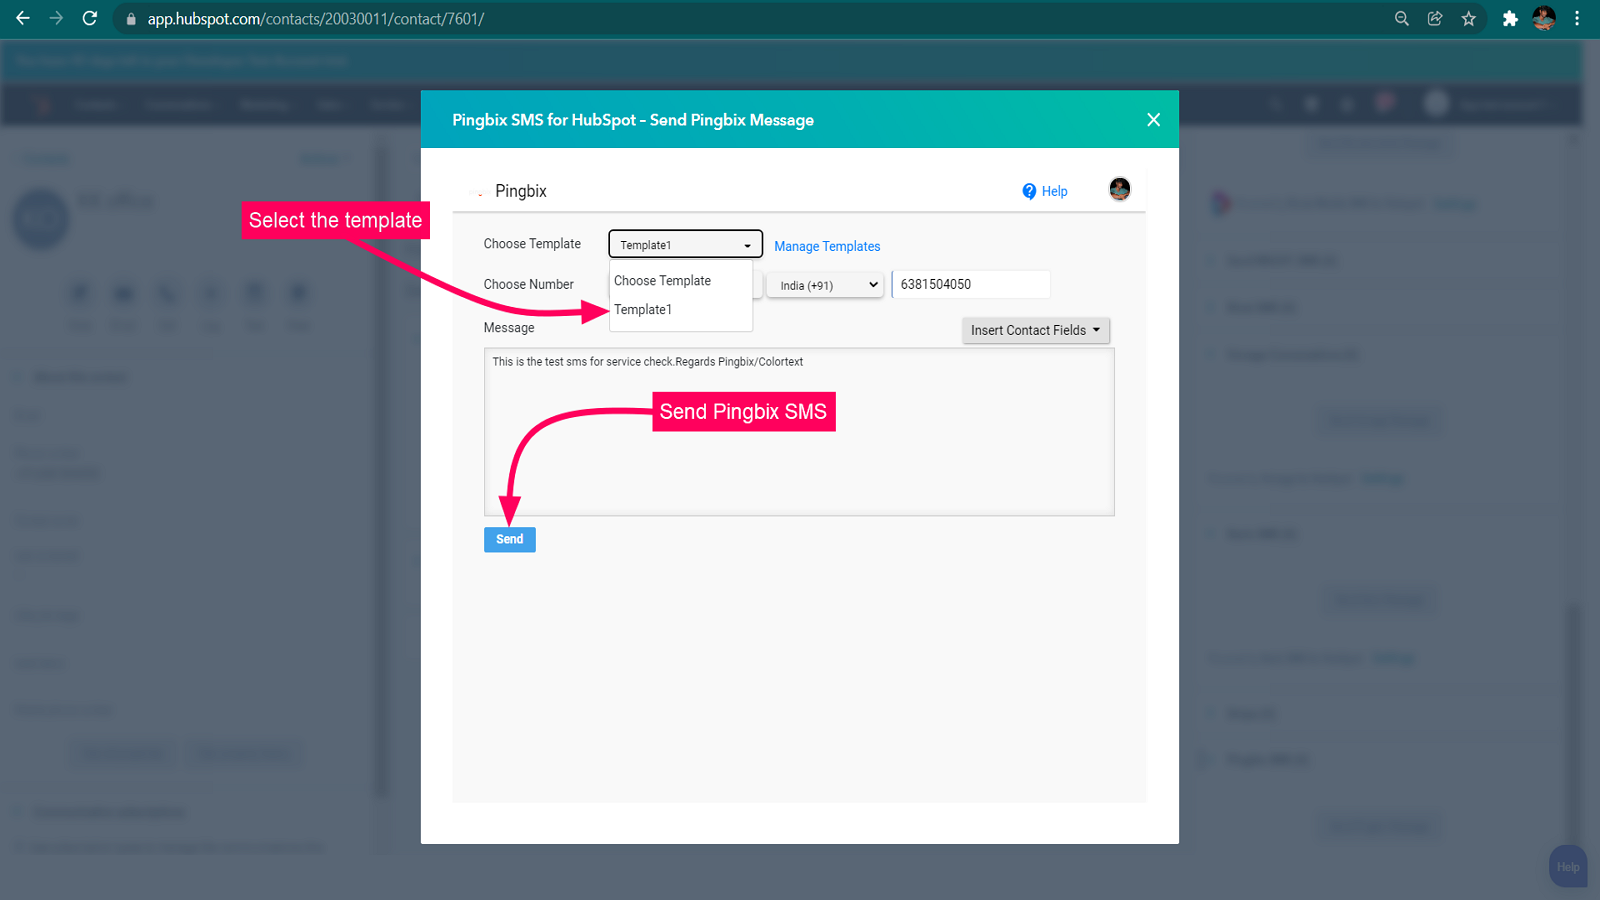Click the share page icon in address bar
This screenshot has height=900, width=1600.
click(1435, 18)
